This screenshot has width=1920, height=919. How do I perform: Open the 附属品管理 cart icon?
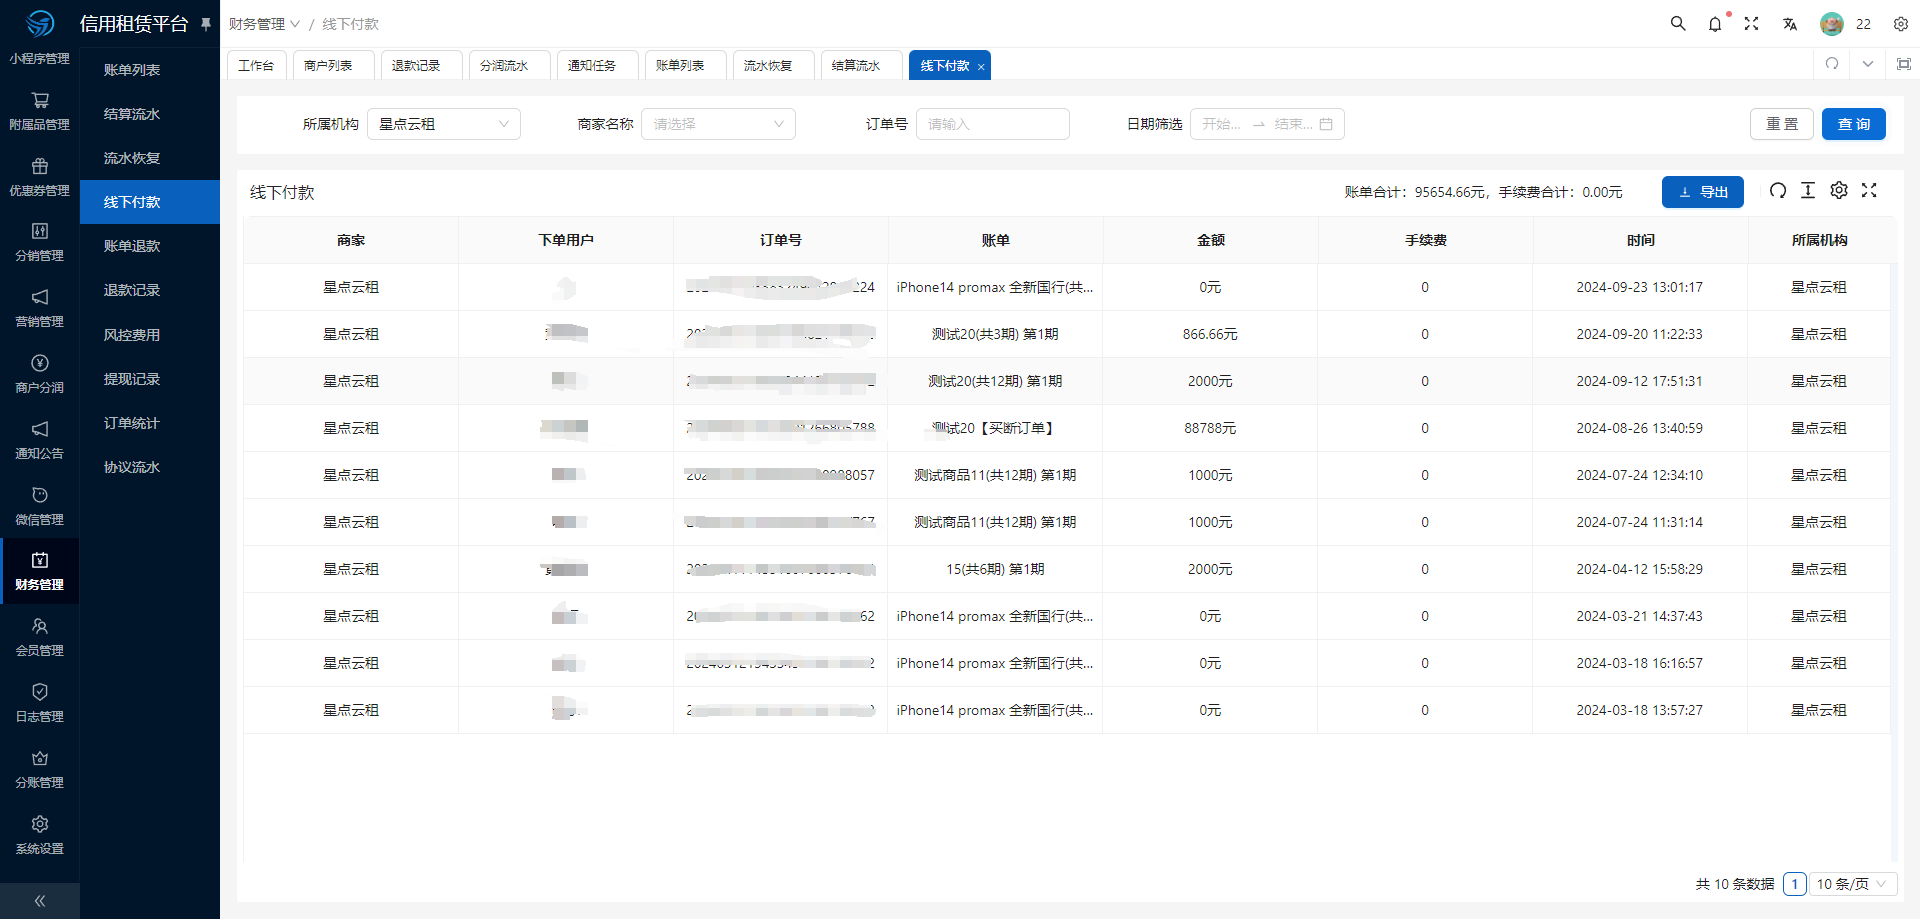point(40,100)
